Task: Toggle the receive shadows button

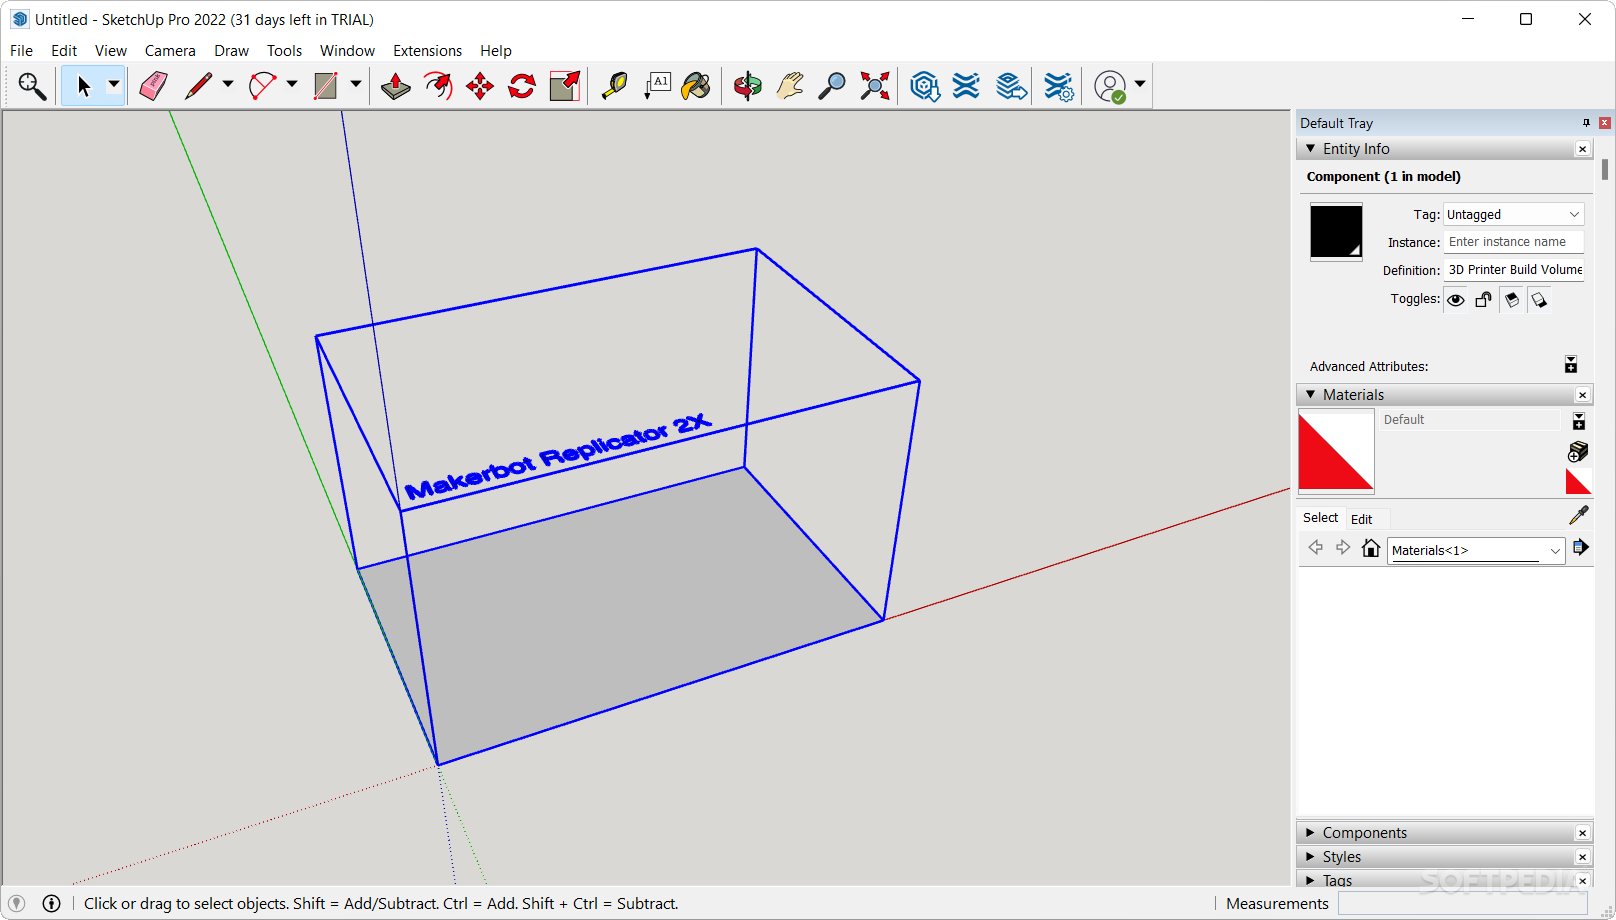Action: pyautogui.click(x=1512, y=300)
